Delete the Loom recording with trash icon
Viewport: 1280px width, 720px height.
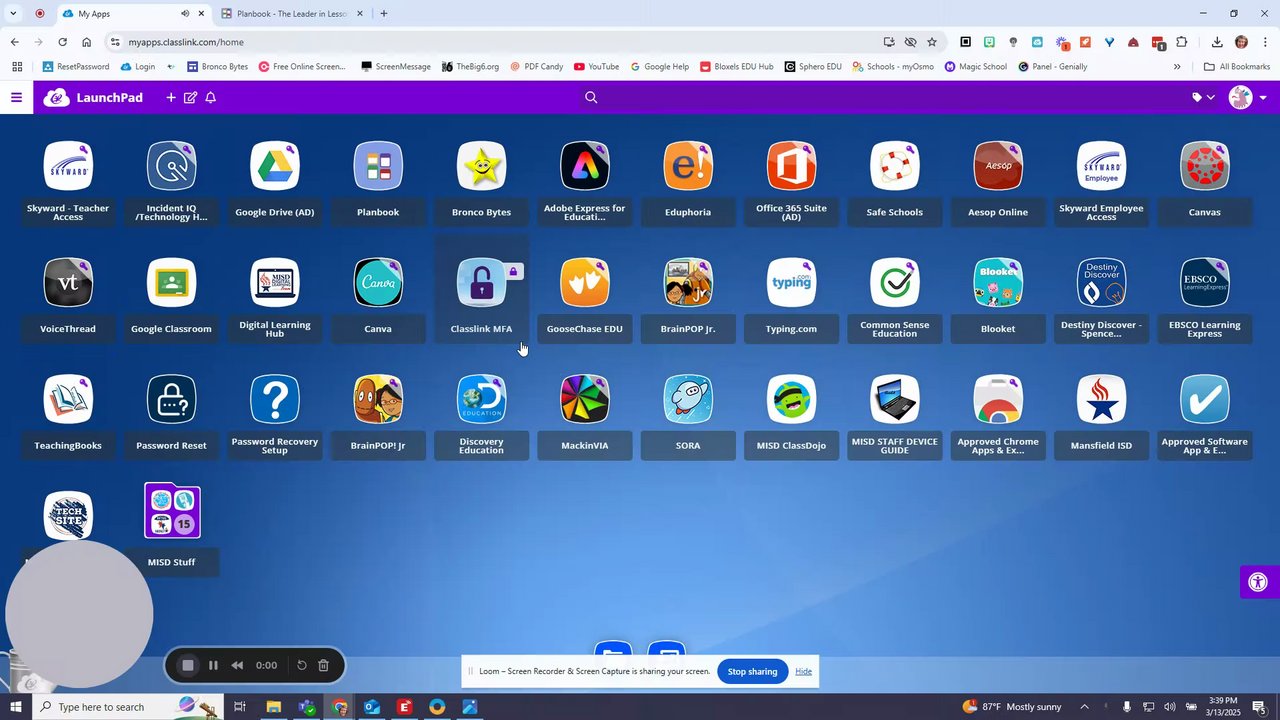[x=323, y=665]
